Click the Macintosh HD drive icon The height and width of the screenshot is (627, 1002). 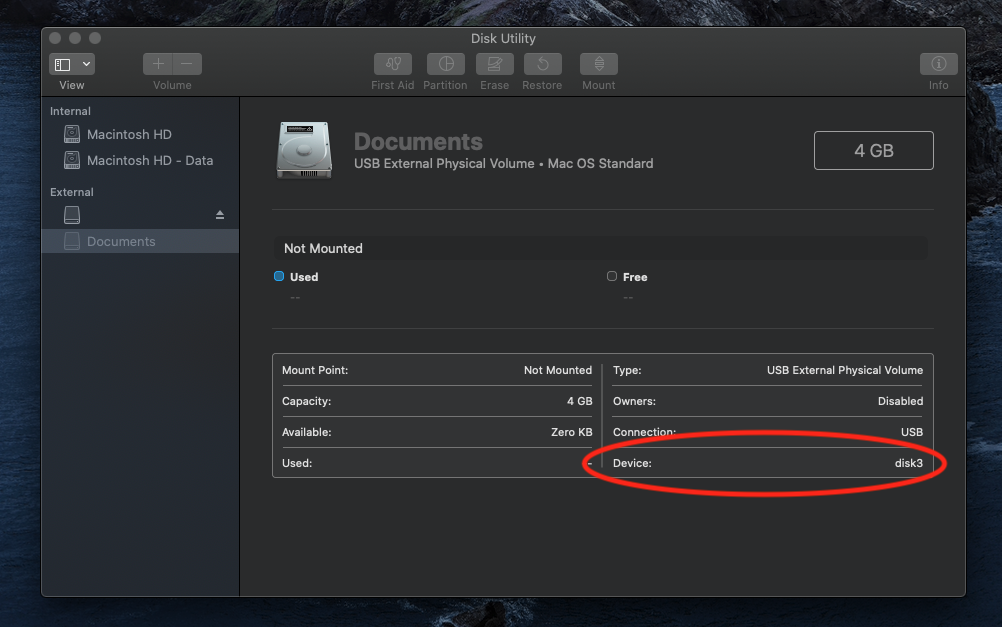72,134
